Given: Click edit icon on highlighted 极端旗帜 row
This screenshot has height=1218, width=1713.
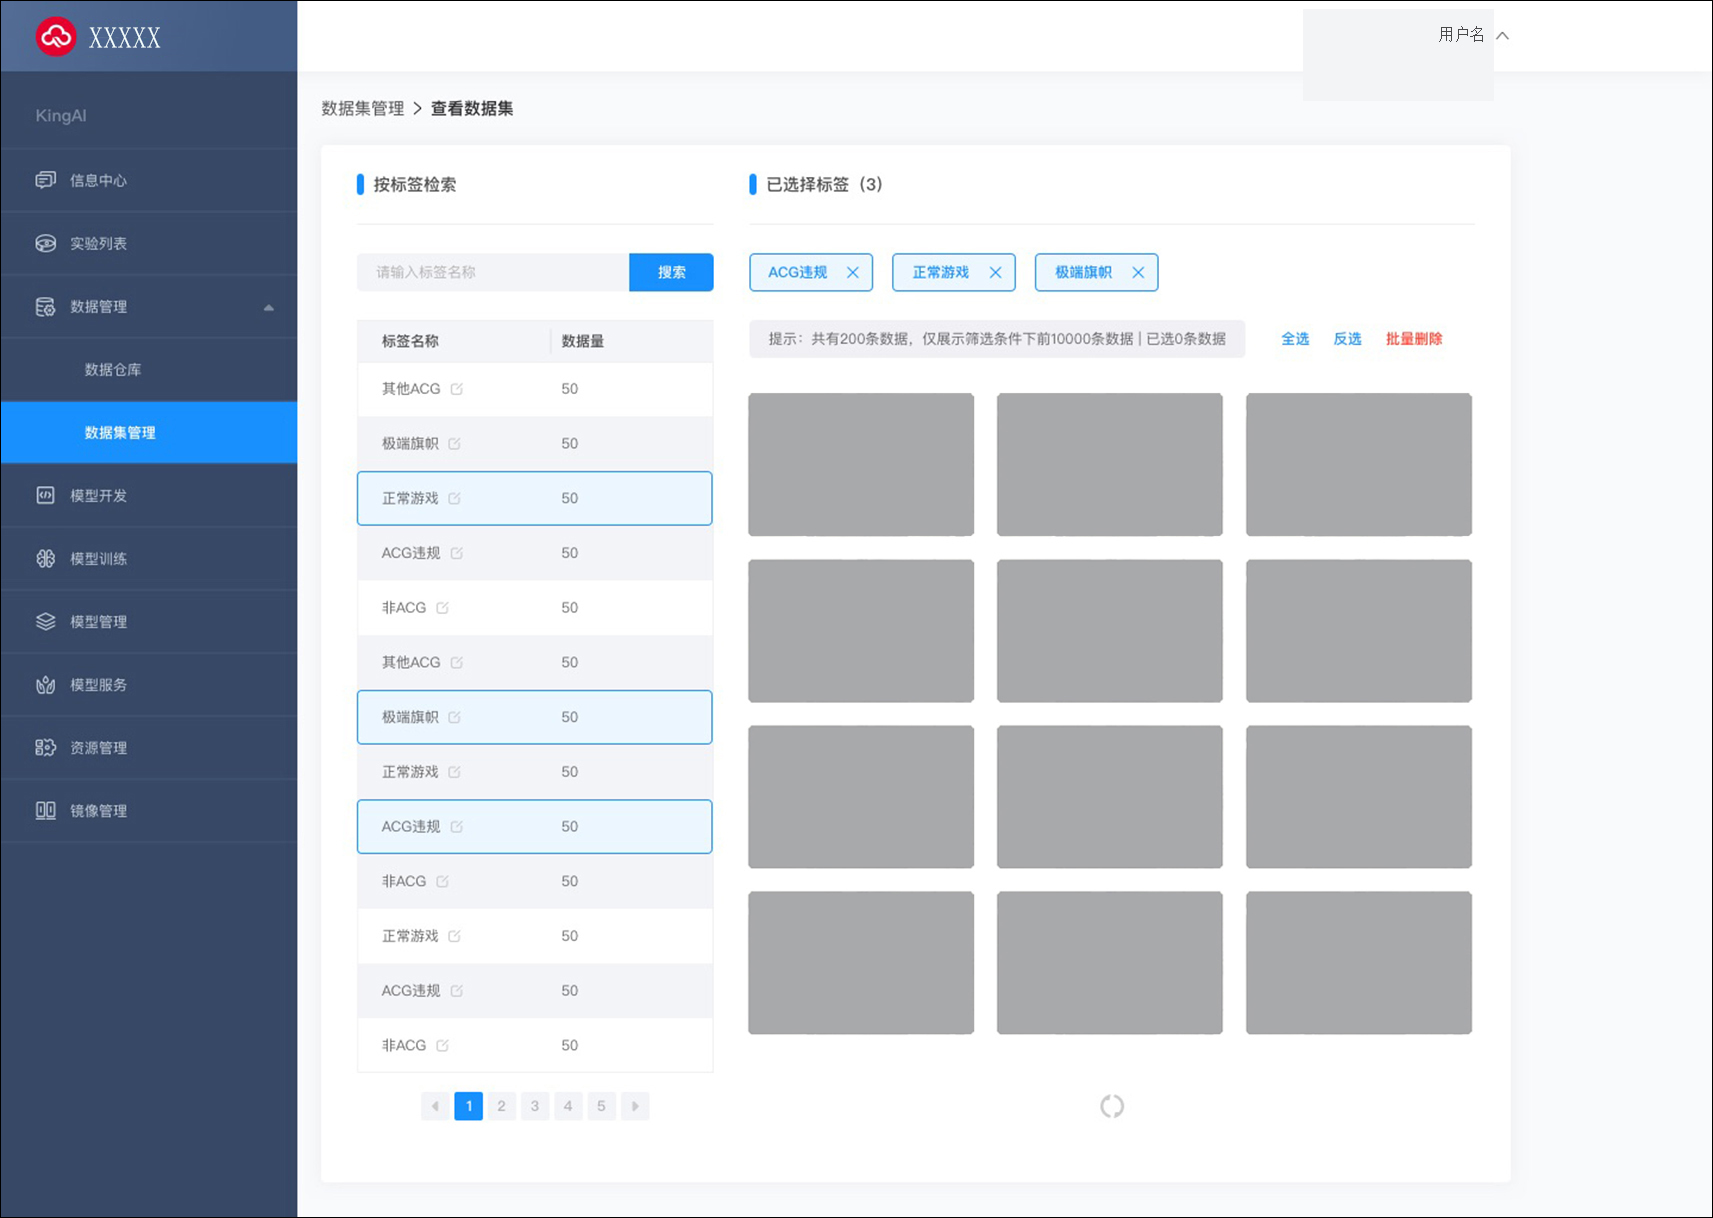Looking at the screenshot, I should tap(455, 717).
